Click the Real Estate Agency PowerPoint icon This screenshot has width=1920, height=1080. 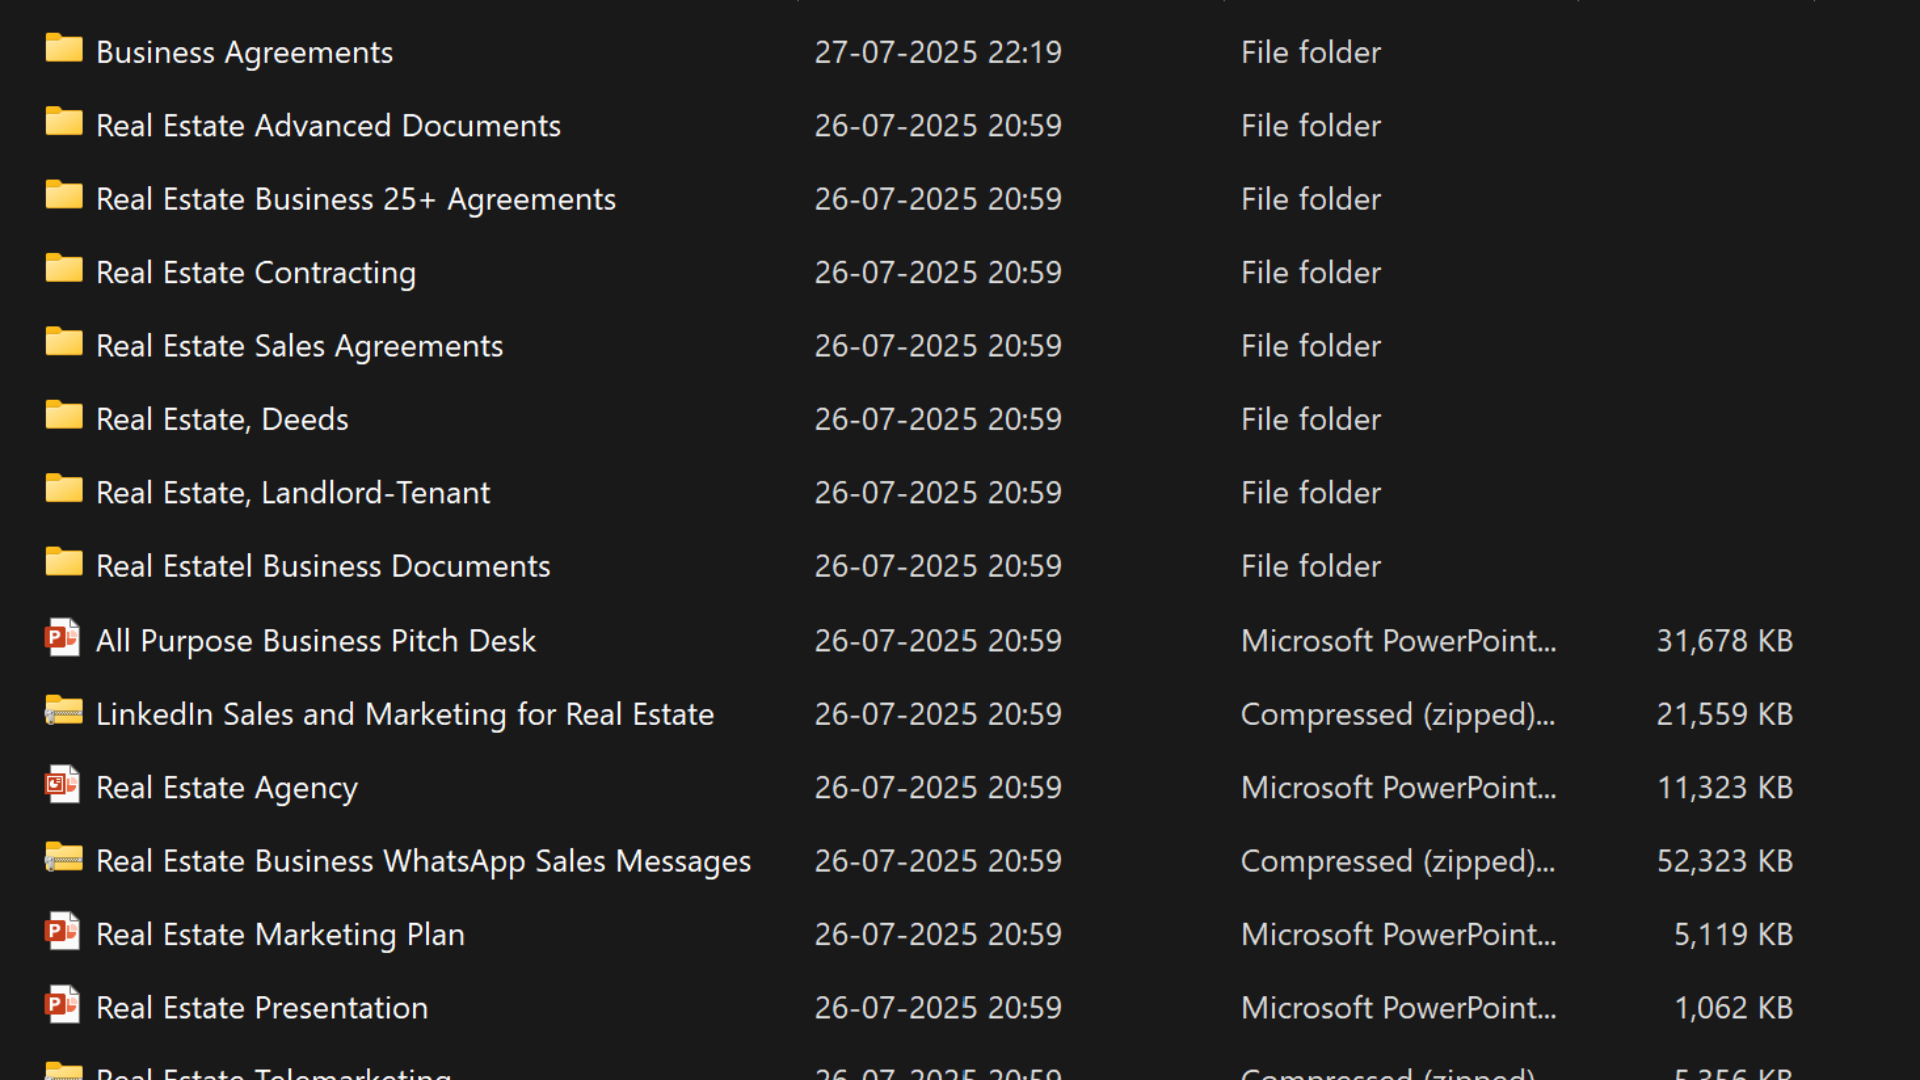pyautogui.click(x=62, y=785)
